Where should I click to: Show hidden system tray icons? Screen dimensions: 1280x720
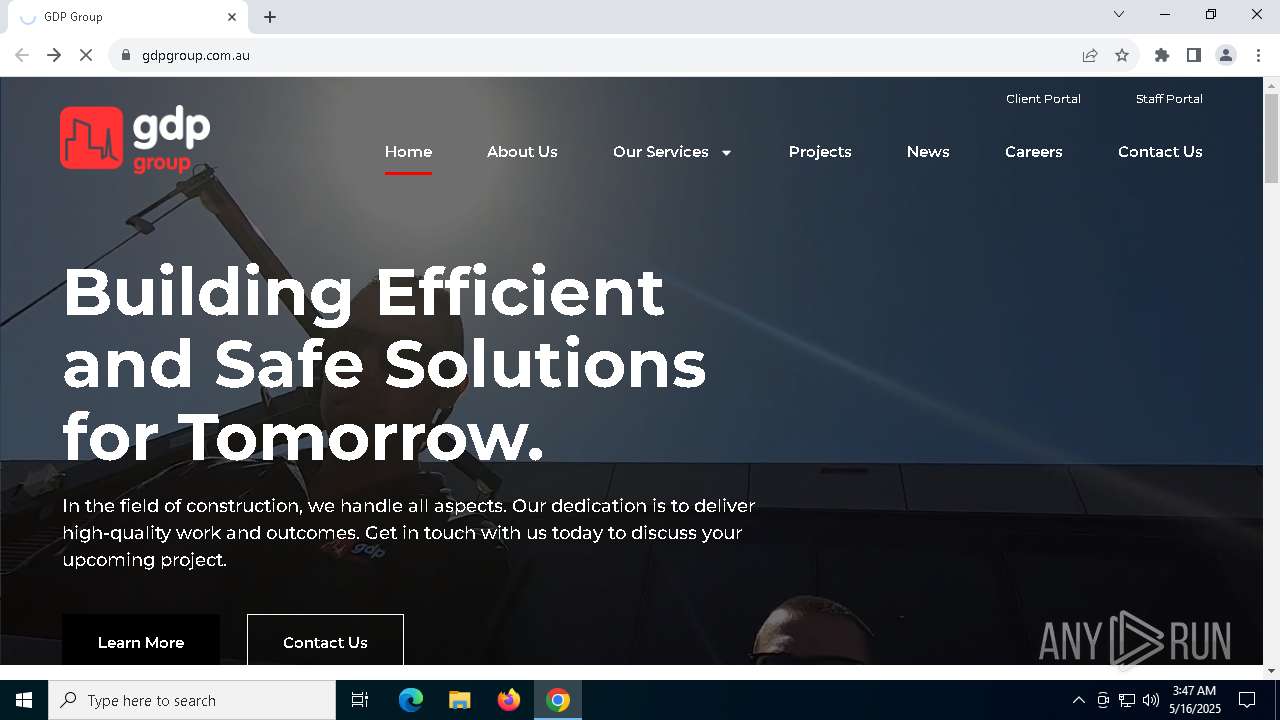1078,700
